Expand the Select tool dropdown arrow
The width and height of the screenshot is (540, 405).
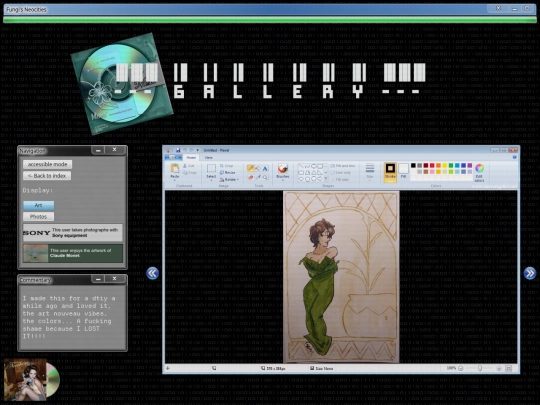(x=211, y=180)
